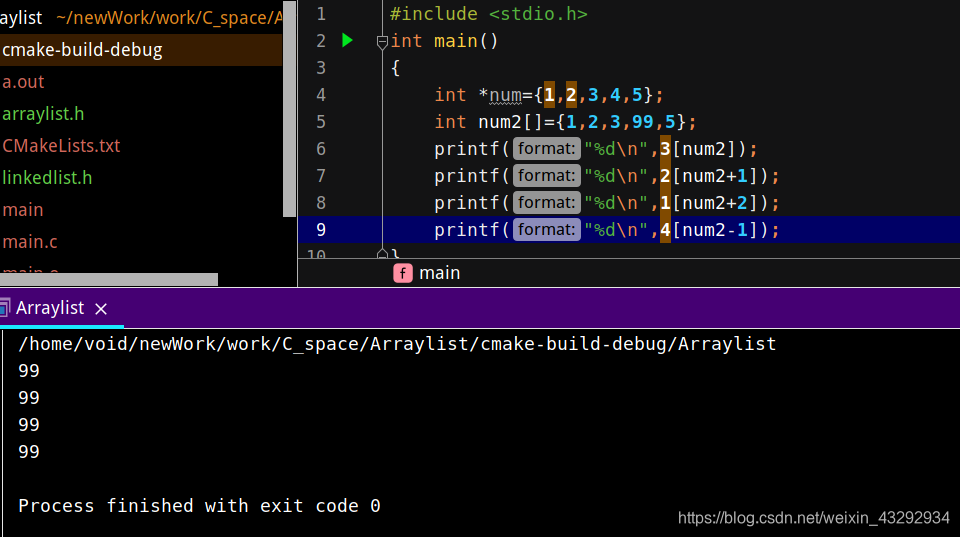Click the Arraylist tab window icon

click(5, 307)
